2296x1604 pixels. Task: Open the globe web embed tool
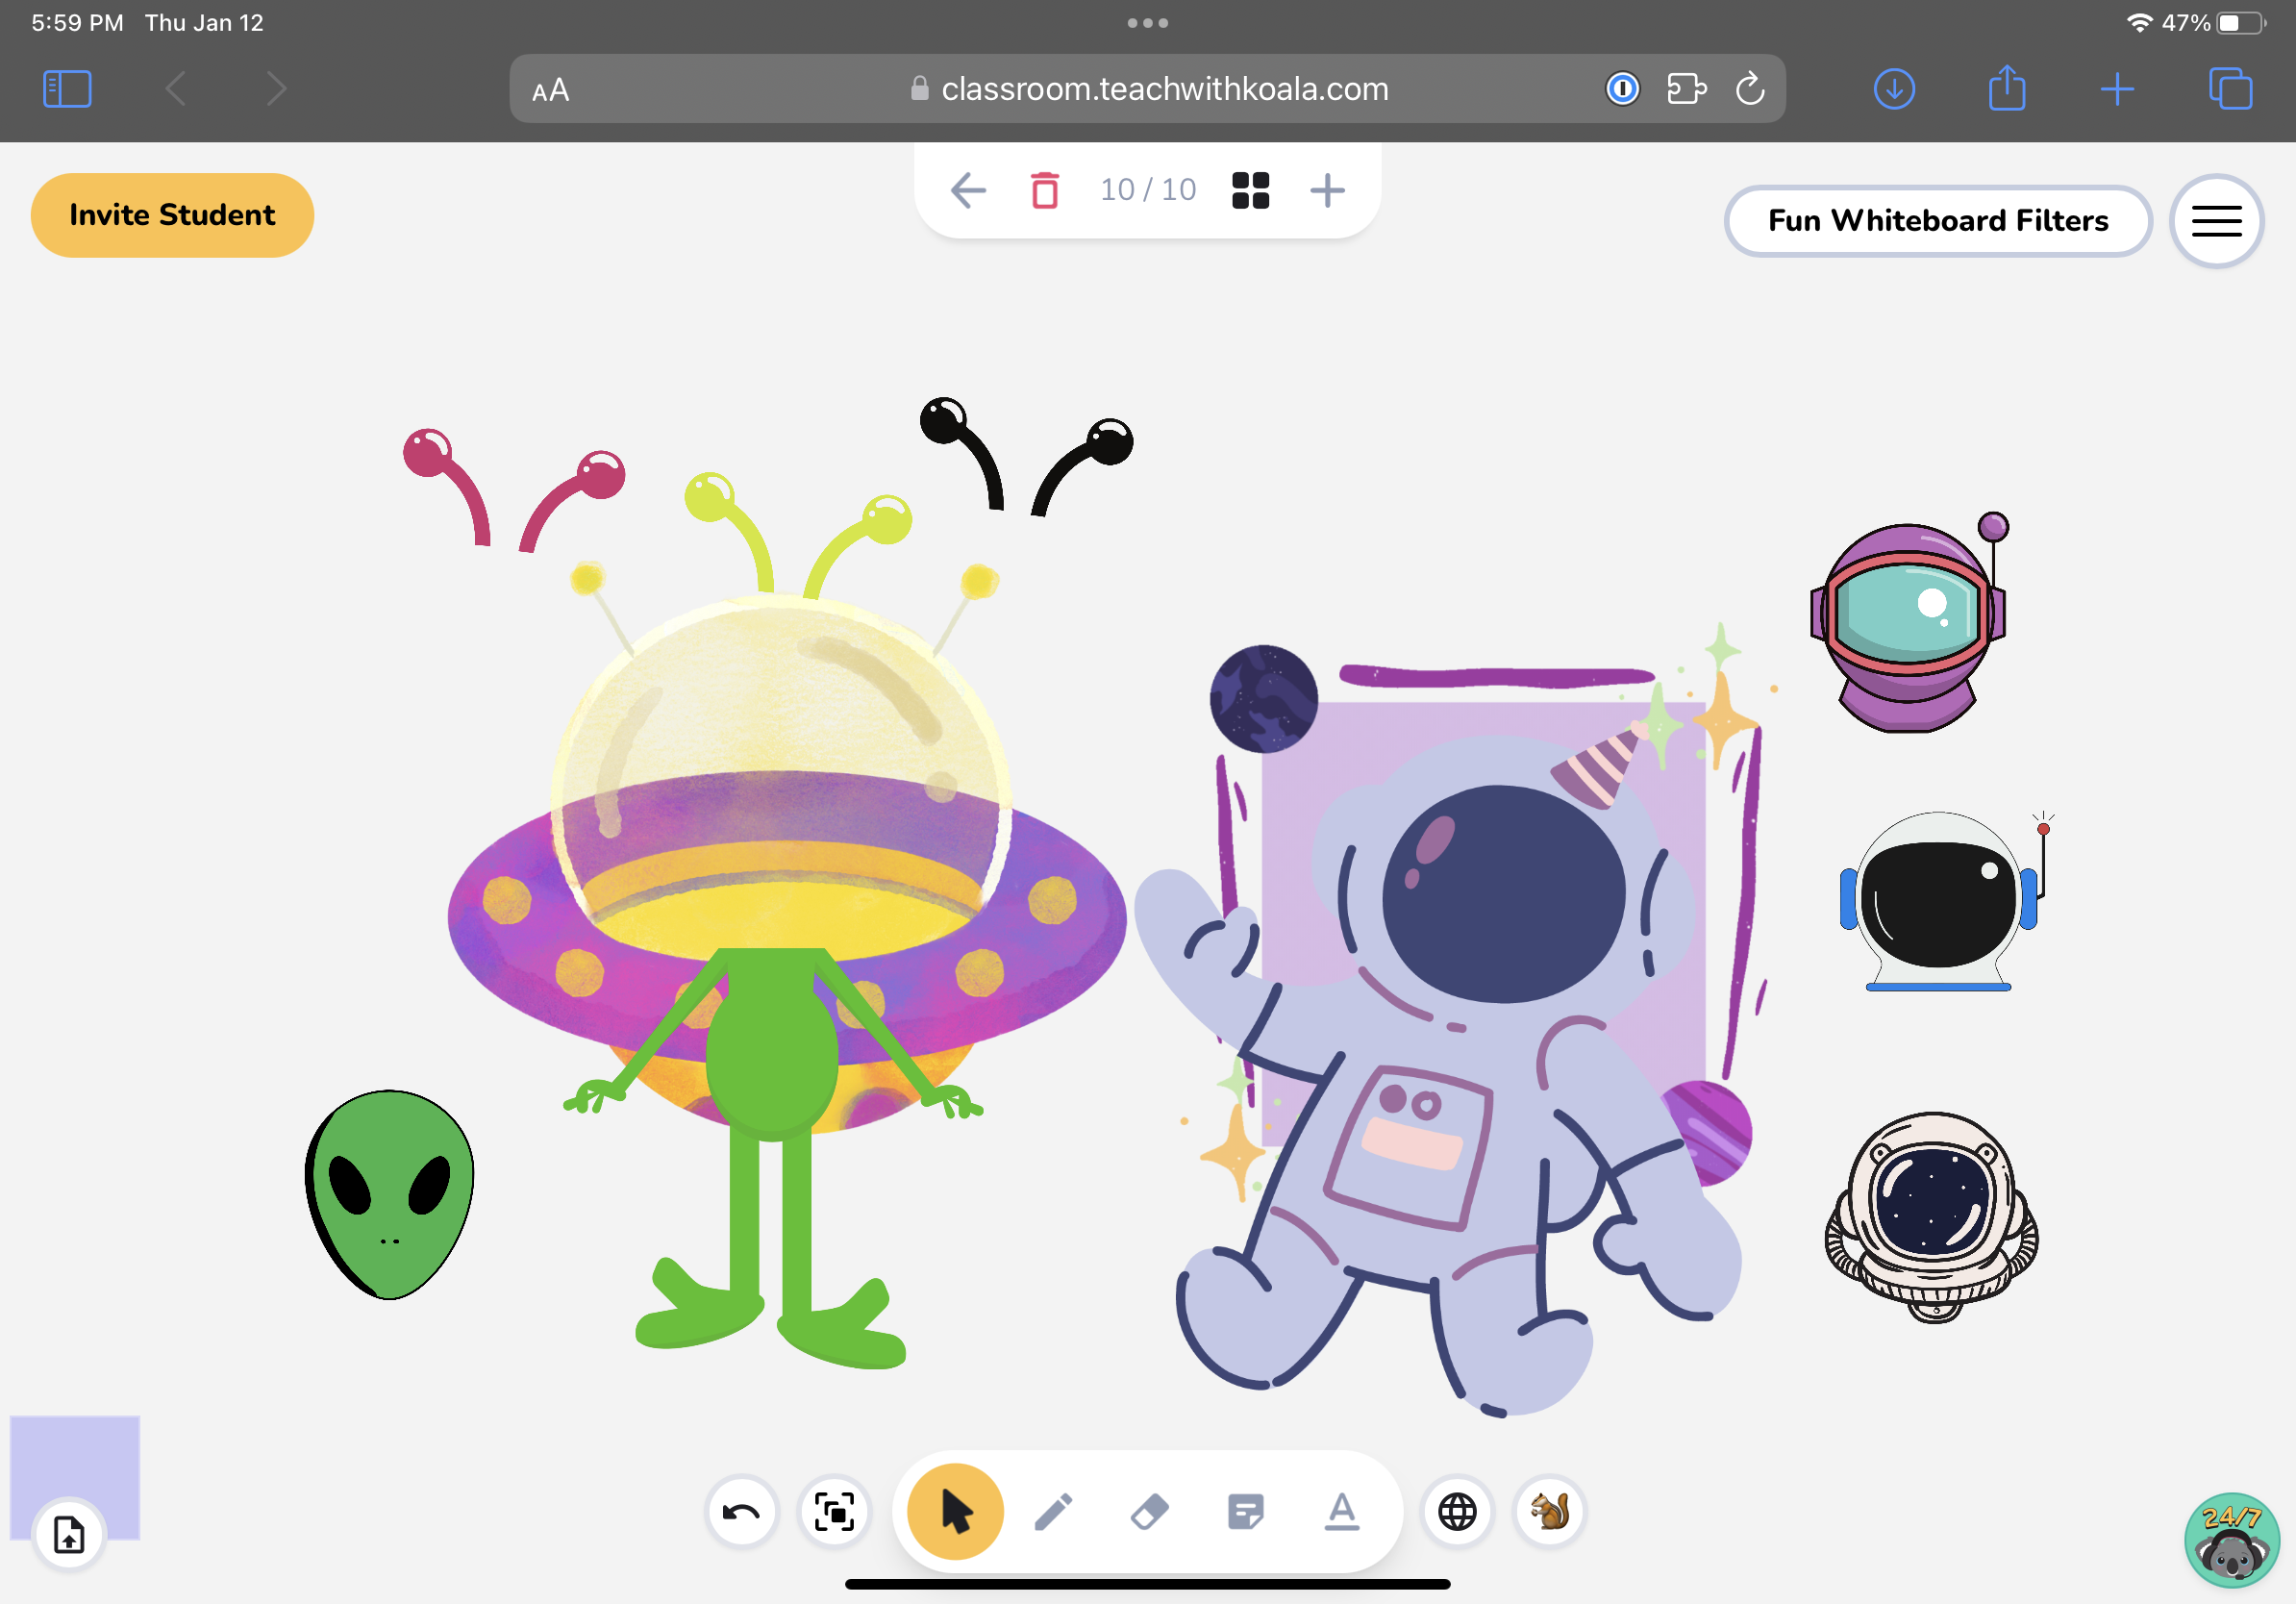click(x=1456, y=1512)
